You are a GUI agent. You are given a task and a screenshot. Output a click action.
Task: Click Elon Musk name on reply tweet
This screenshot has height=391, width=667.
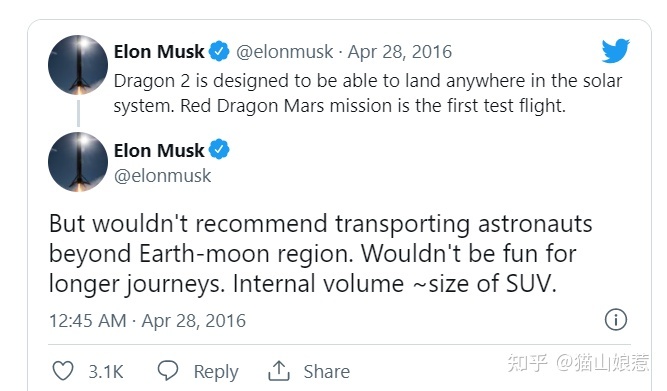(x=159, y=150)
